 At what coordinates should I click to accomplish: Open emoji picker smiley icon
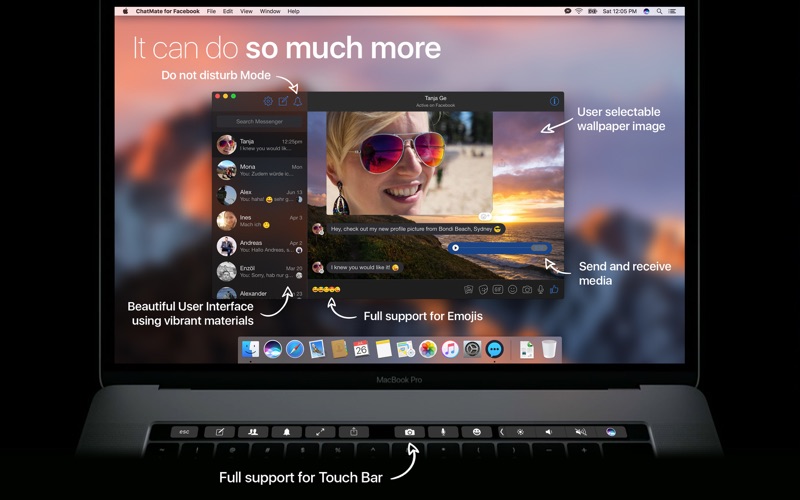pyautogui.click(x=512, y=290)
